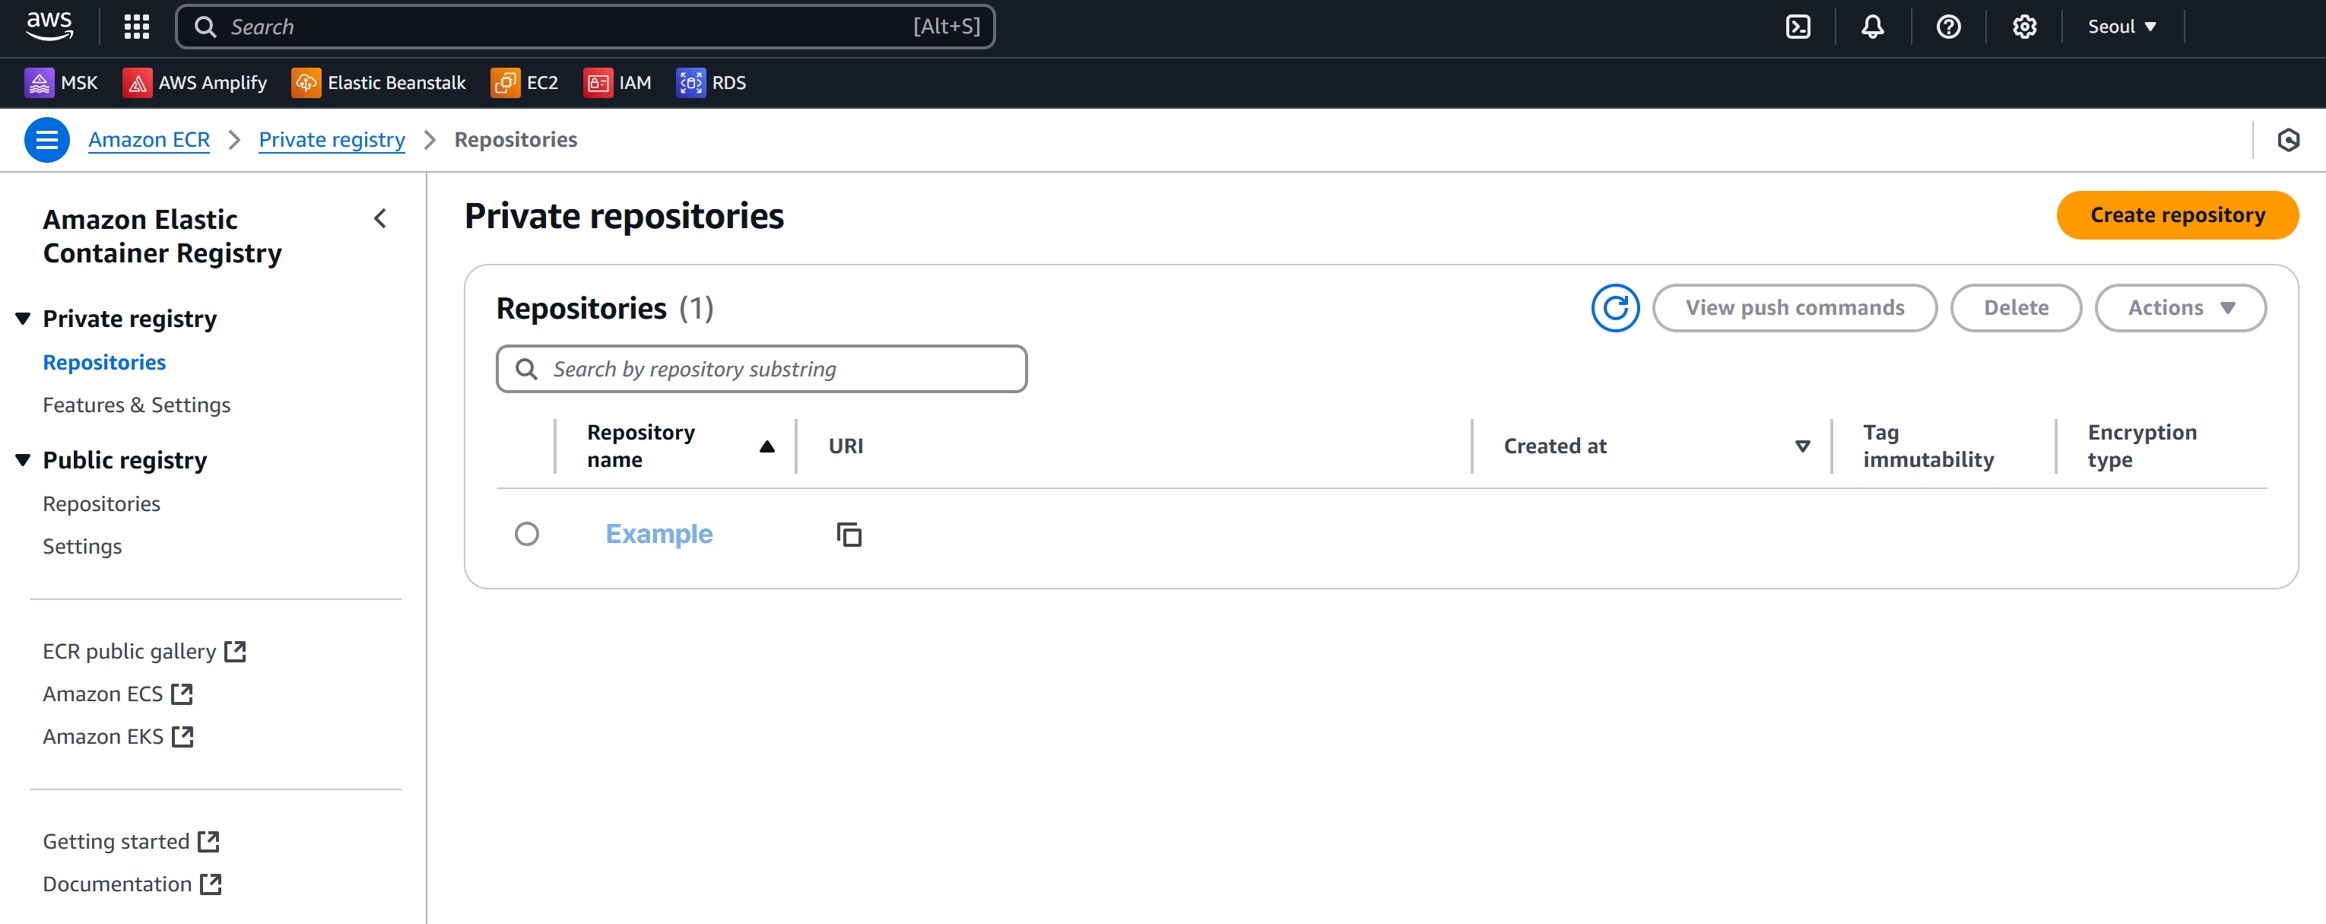Click the Delete button
The image size is (2326, 924).
(x=2016, y=308)
